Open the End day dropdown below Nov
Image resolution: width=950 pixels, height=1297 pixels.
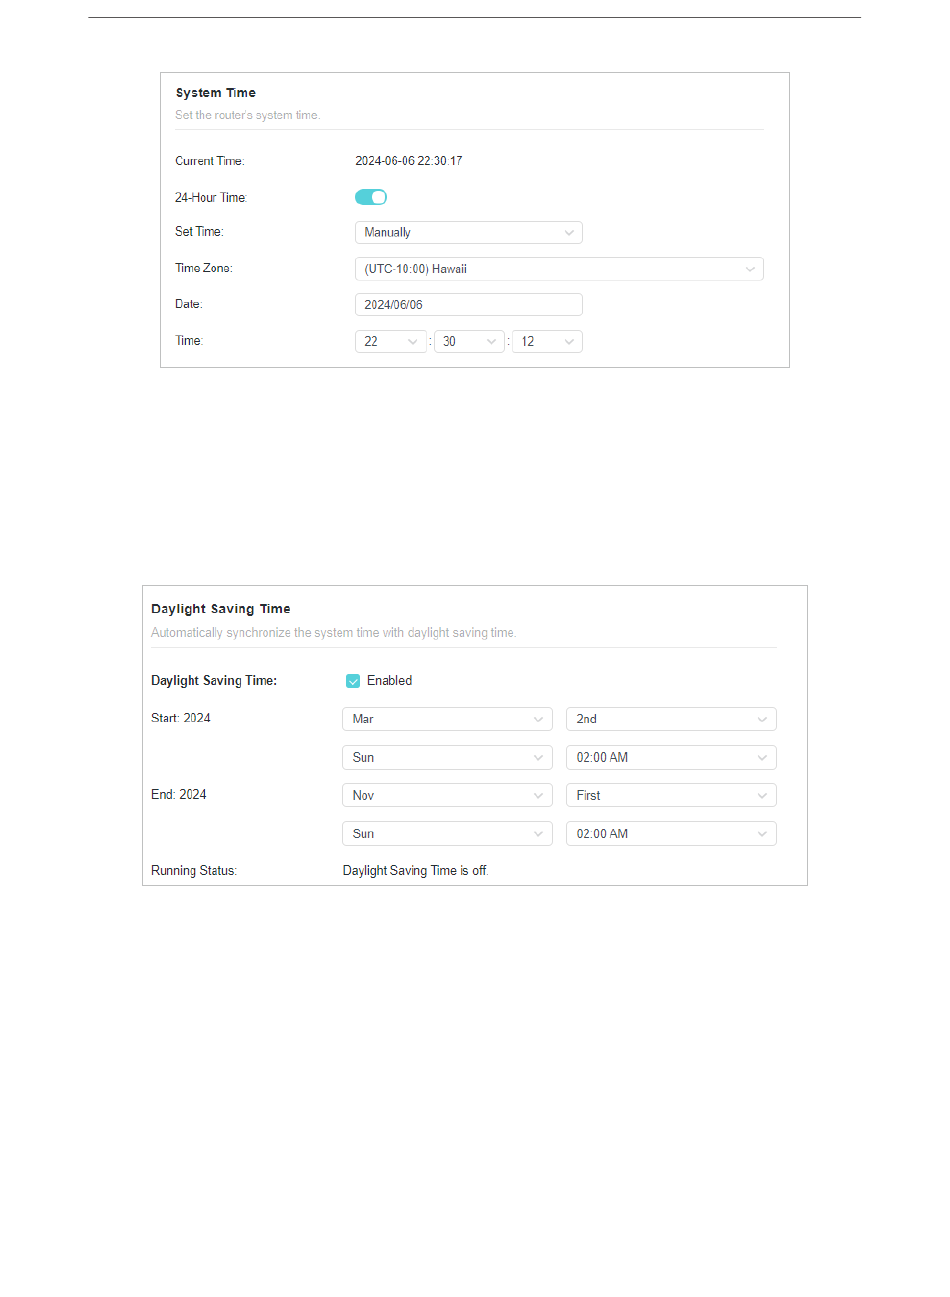click(447, 834)
